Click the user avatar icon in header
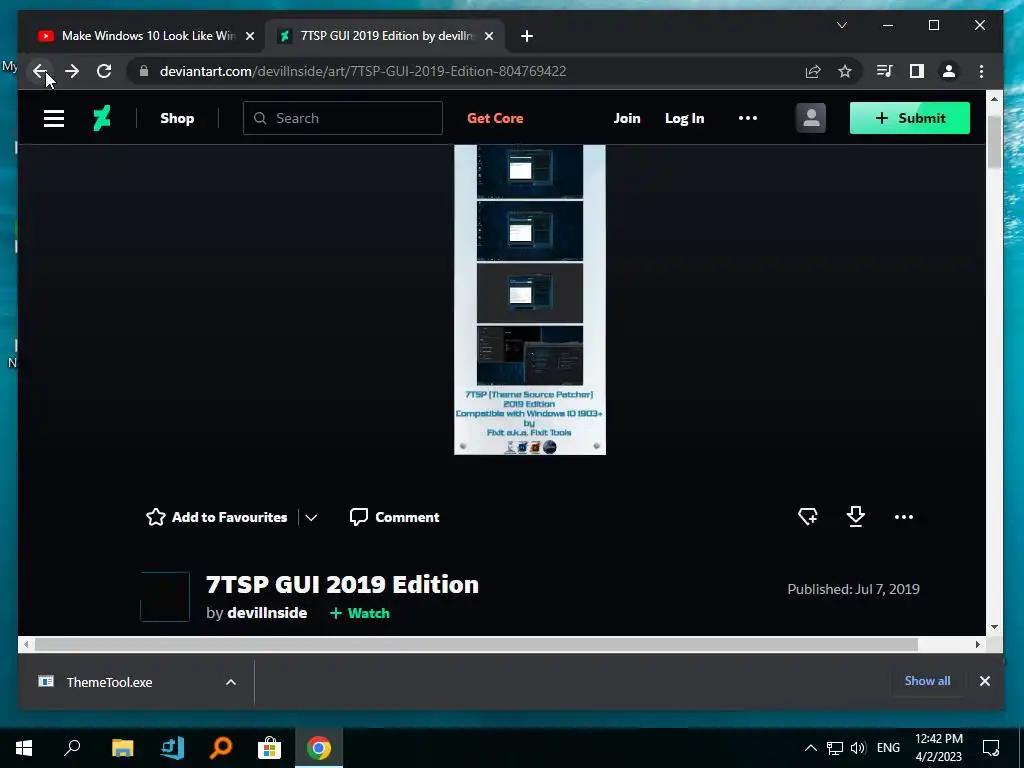1024x768 pixels. 811,118
